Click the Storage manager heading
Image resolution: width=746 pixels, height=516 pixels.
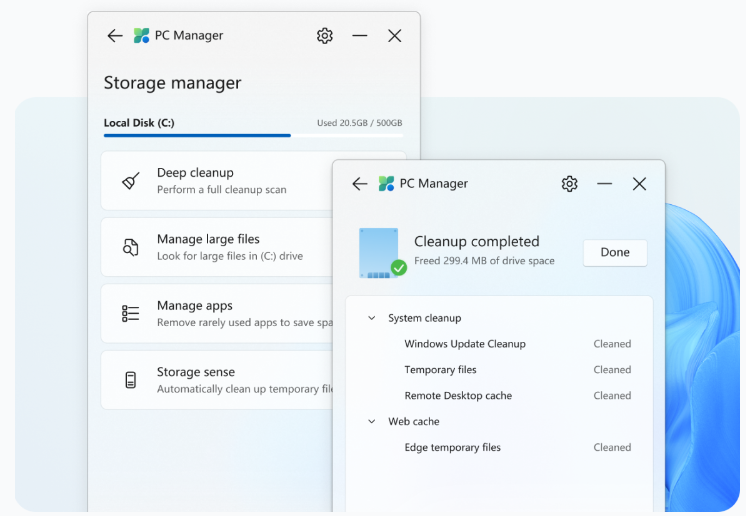coord(173,83)
